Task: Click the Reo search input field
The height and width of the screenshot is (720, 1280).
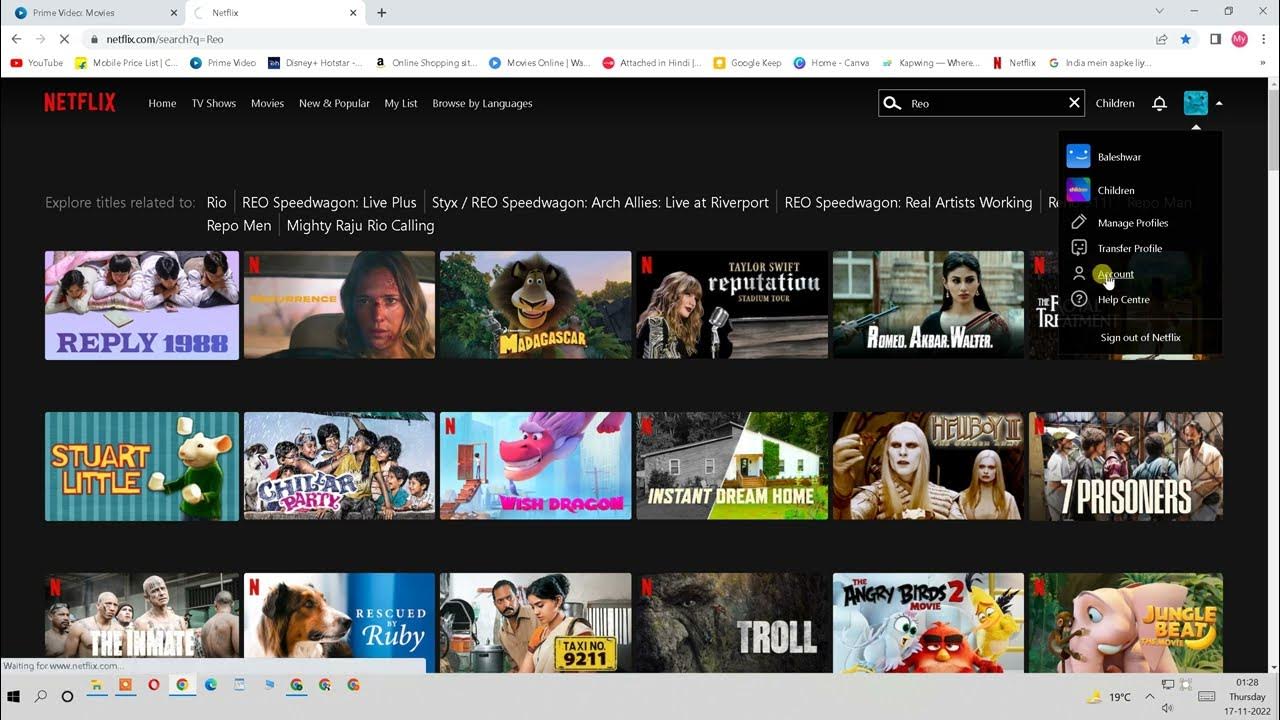Action: point(980,103)
